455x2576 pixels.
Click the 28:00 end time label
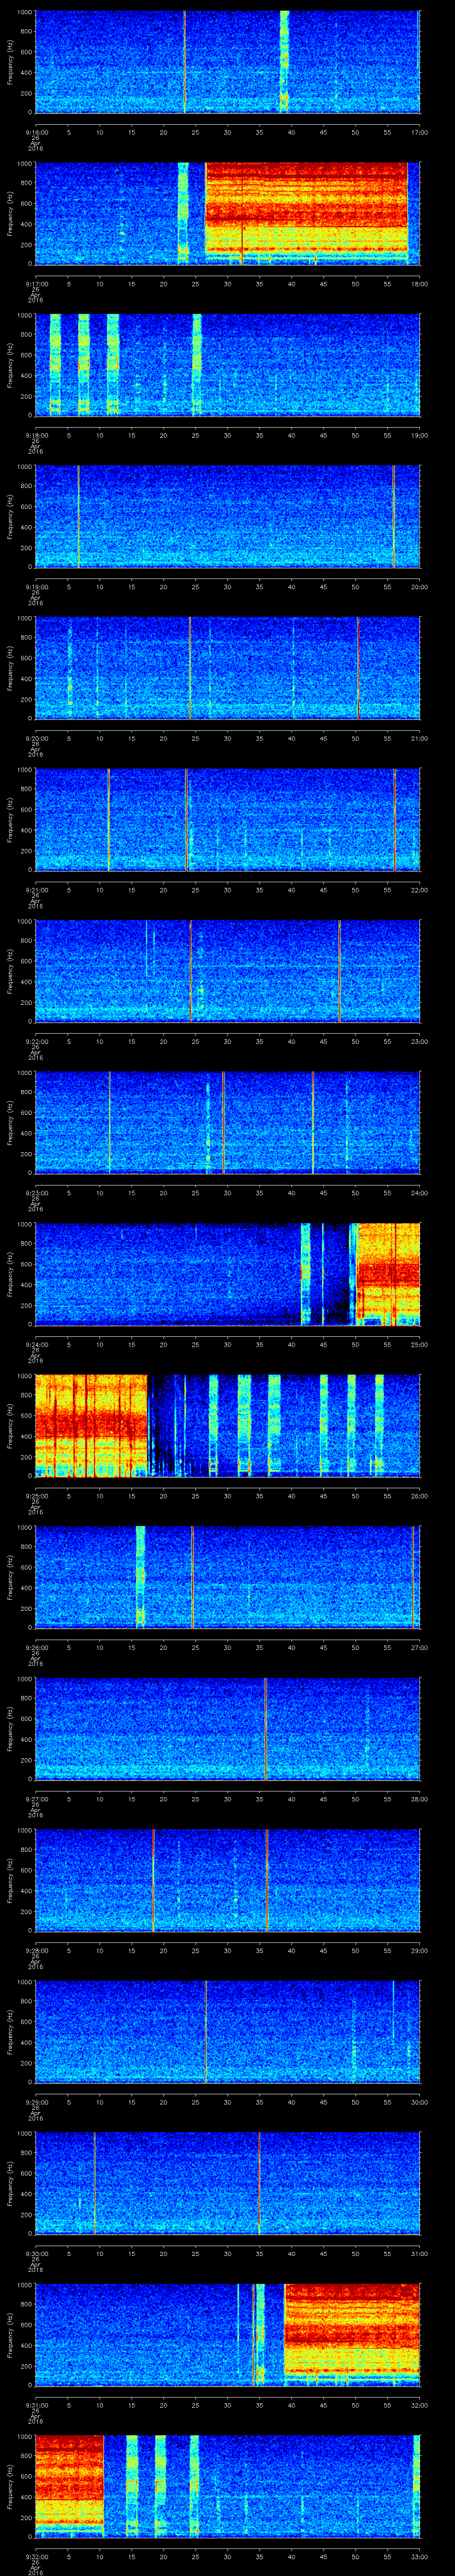pyautogui.click(x=420, y=1799)
